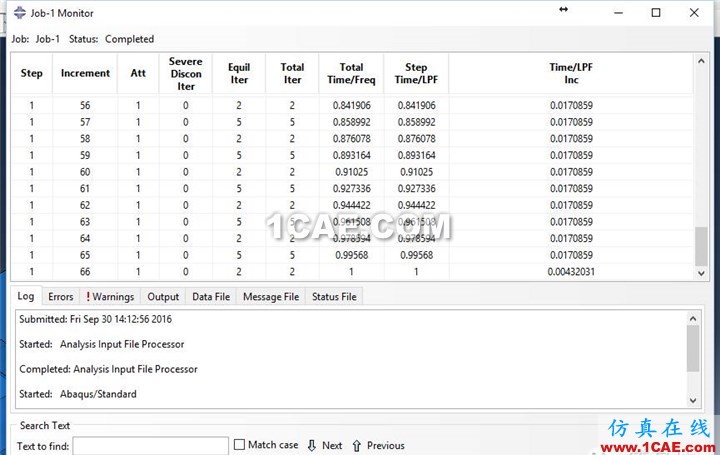This screenshot has width=720, height=455.
Task: Close the Job-1 Monitor window
Action: click(694, 12)
